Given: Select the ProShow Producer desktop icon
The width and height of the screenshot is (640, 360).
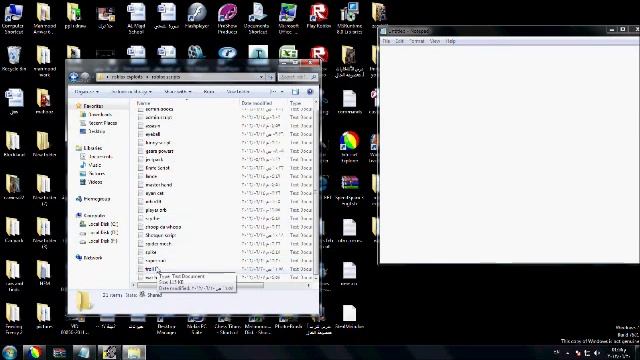Looking at the screenshot, I should (227, 18).
